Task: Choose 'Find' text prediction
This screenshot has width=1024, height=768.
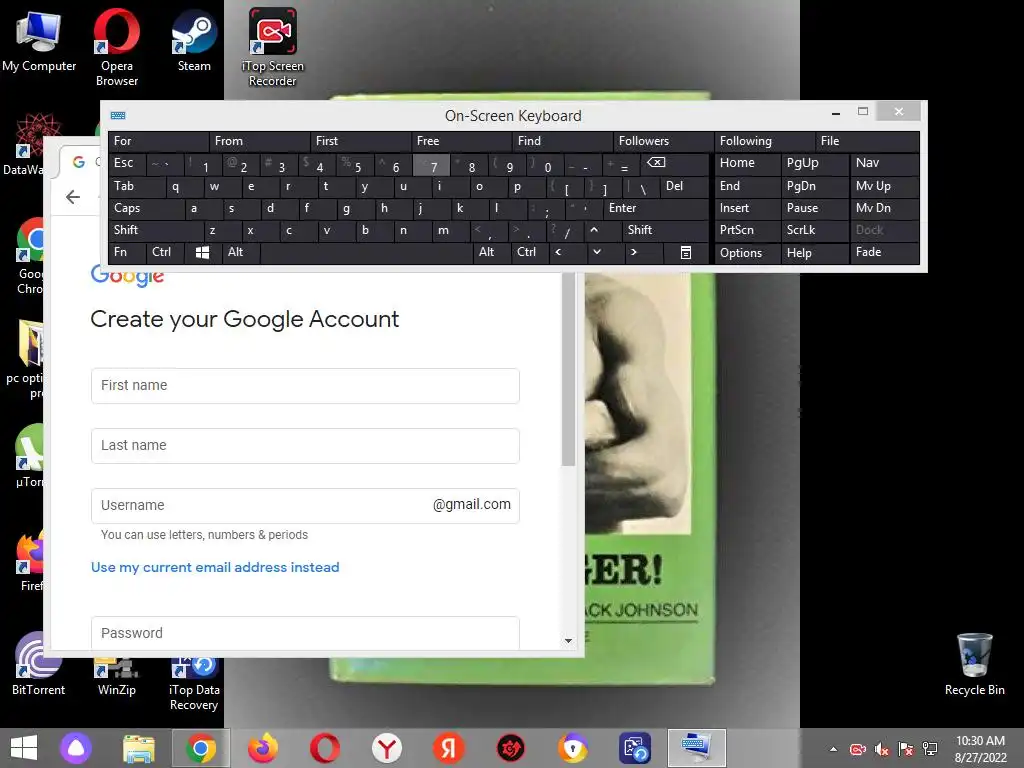Action: click(x=563, y=142)
